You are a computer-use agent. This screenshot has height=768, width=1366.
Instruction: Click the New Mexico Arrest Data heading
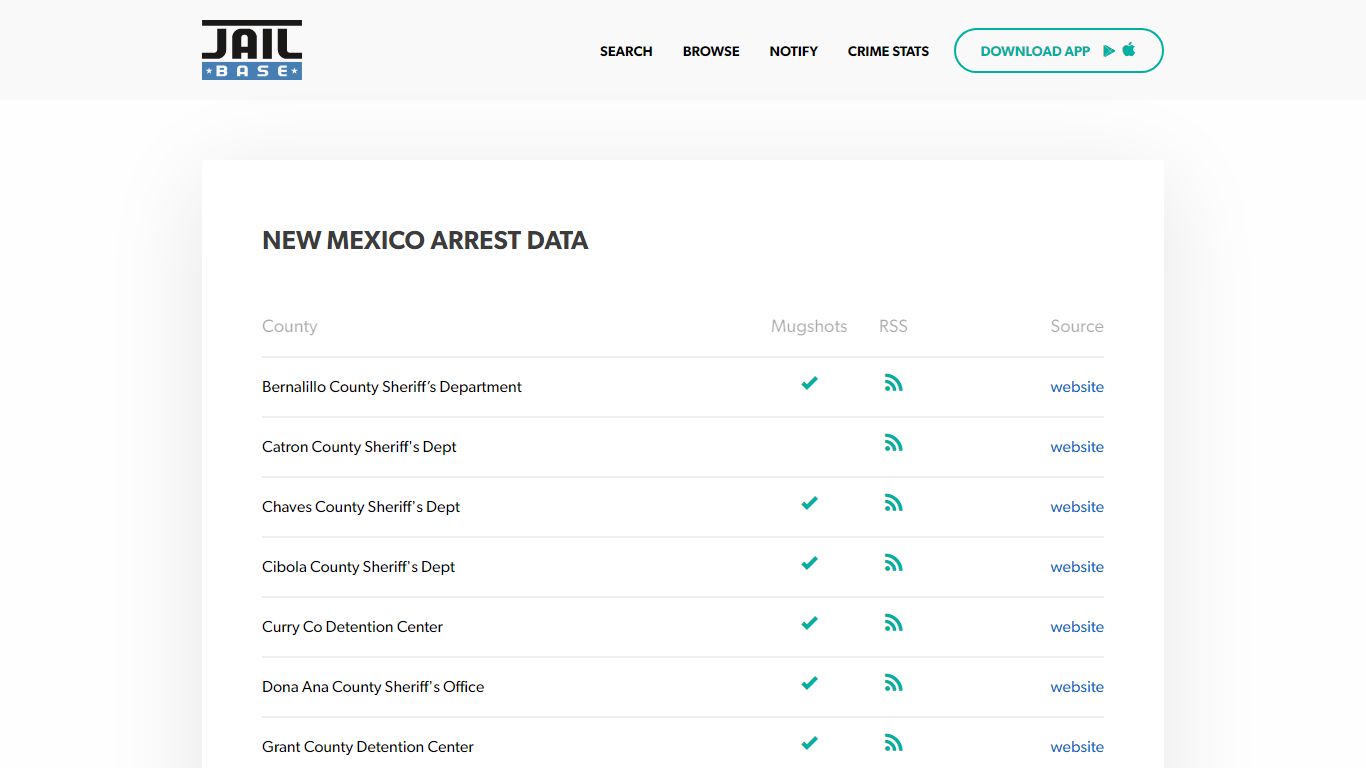(x=425, y=240)
